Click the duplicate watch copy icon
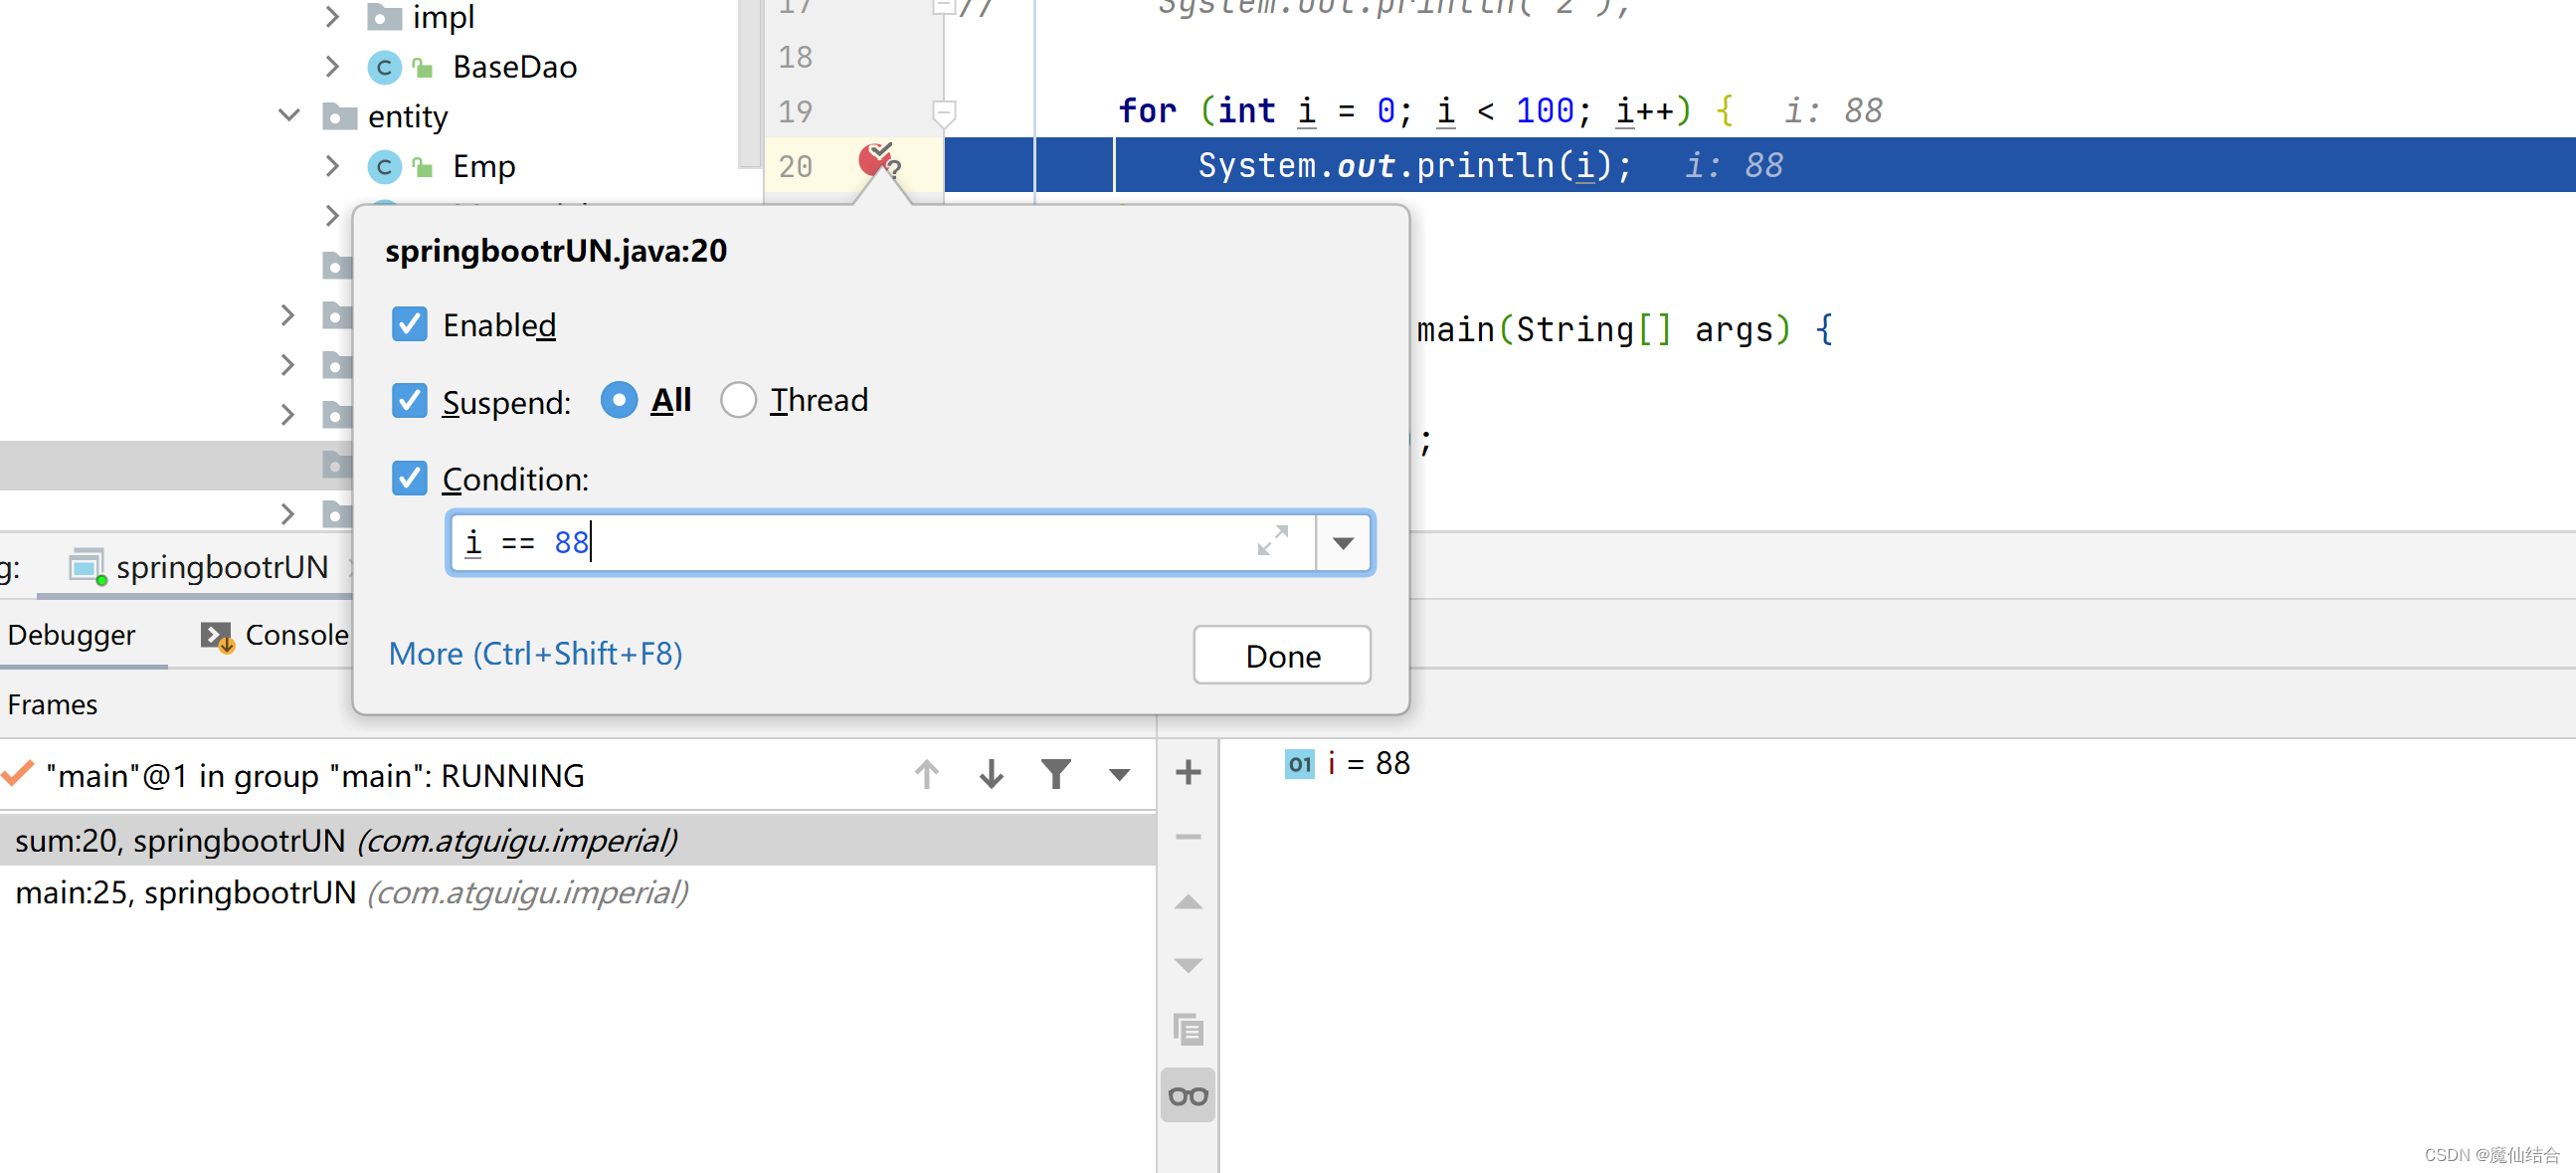Screen dimensions: 2576x1173 click(1188, 1030)
